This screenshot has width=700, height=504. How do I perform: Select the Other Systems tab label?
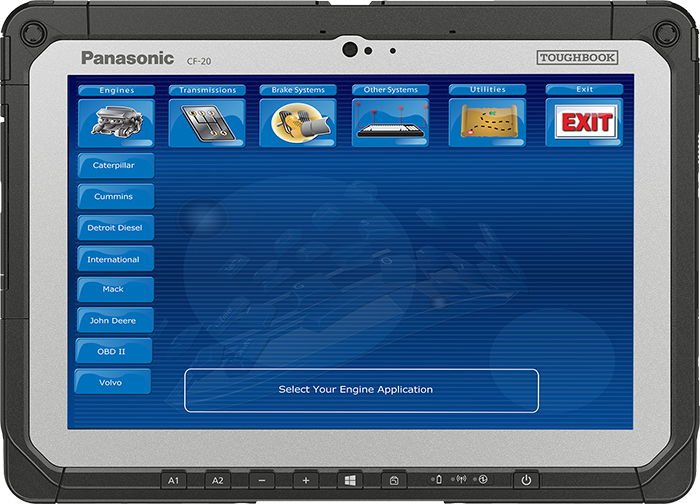[391, 90]
